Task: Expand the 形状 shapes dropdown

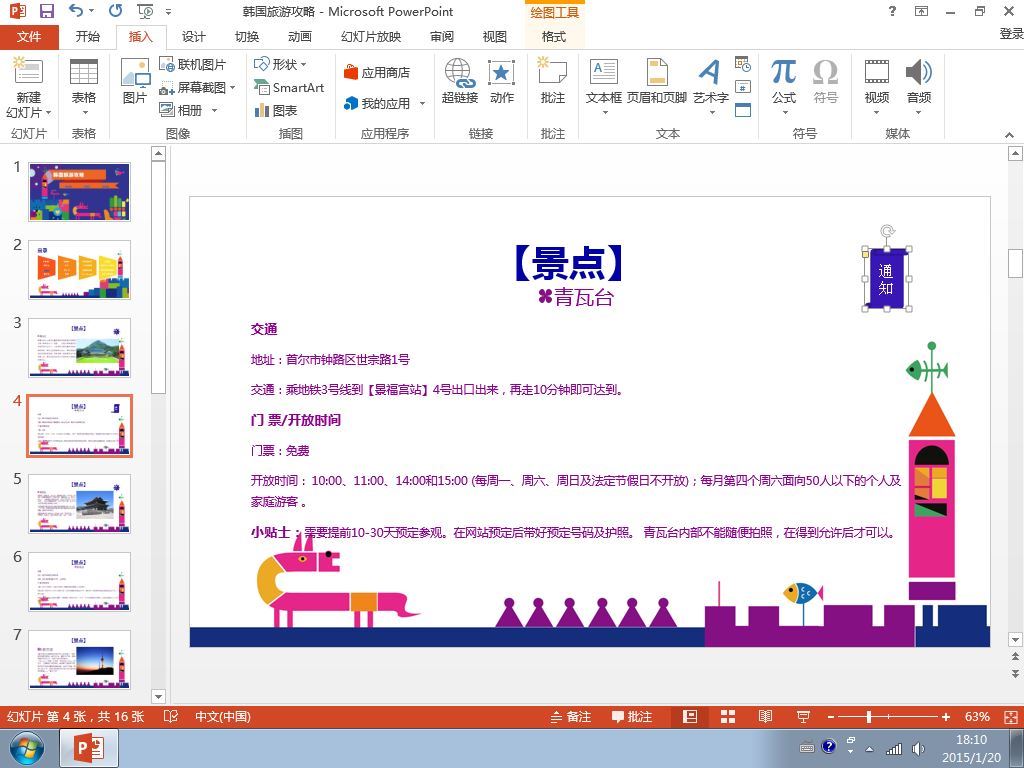Action: (x=280, y=64)
